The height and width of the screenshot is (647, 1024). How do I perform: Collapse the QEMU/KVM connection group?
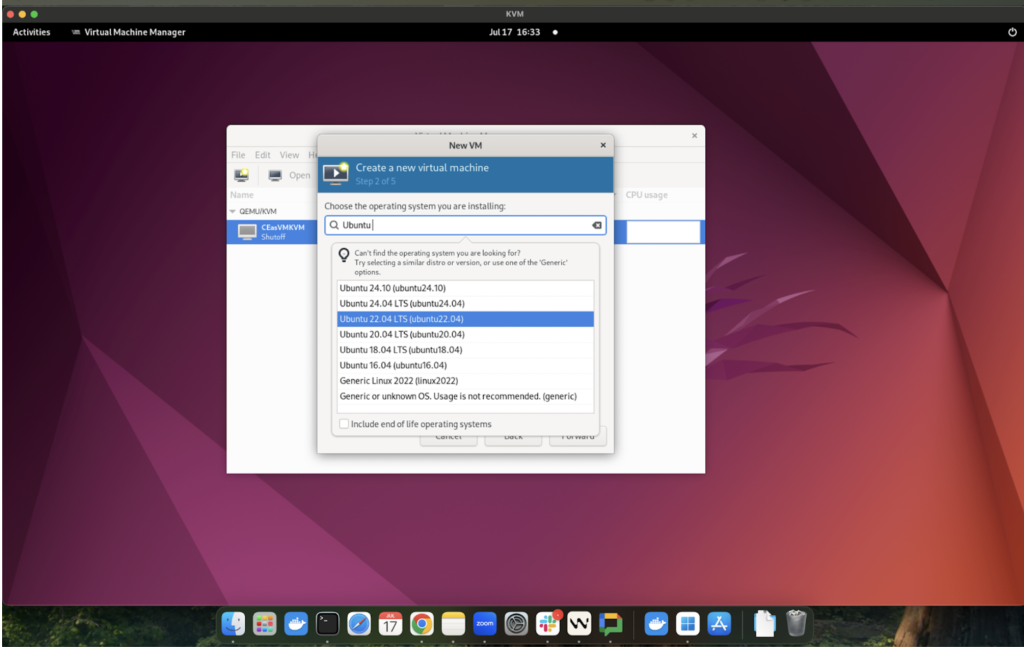pos(232,212)
